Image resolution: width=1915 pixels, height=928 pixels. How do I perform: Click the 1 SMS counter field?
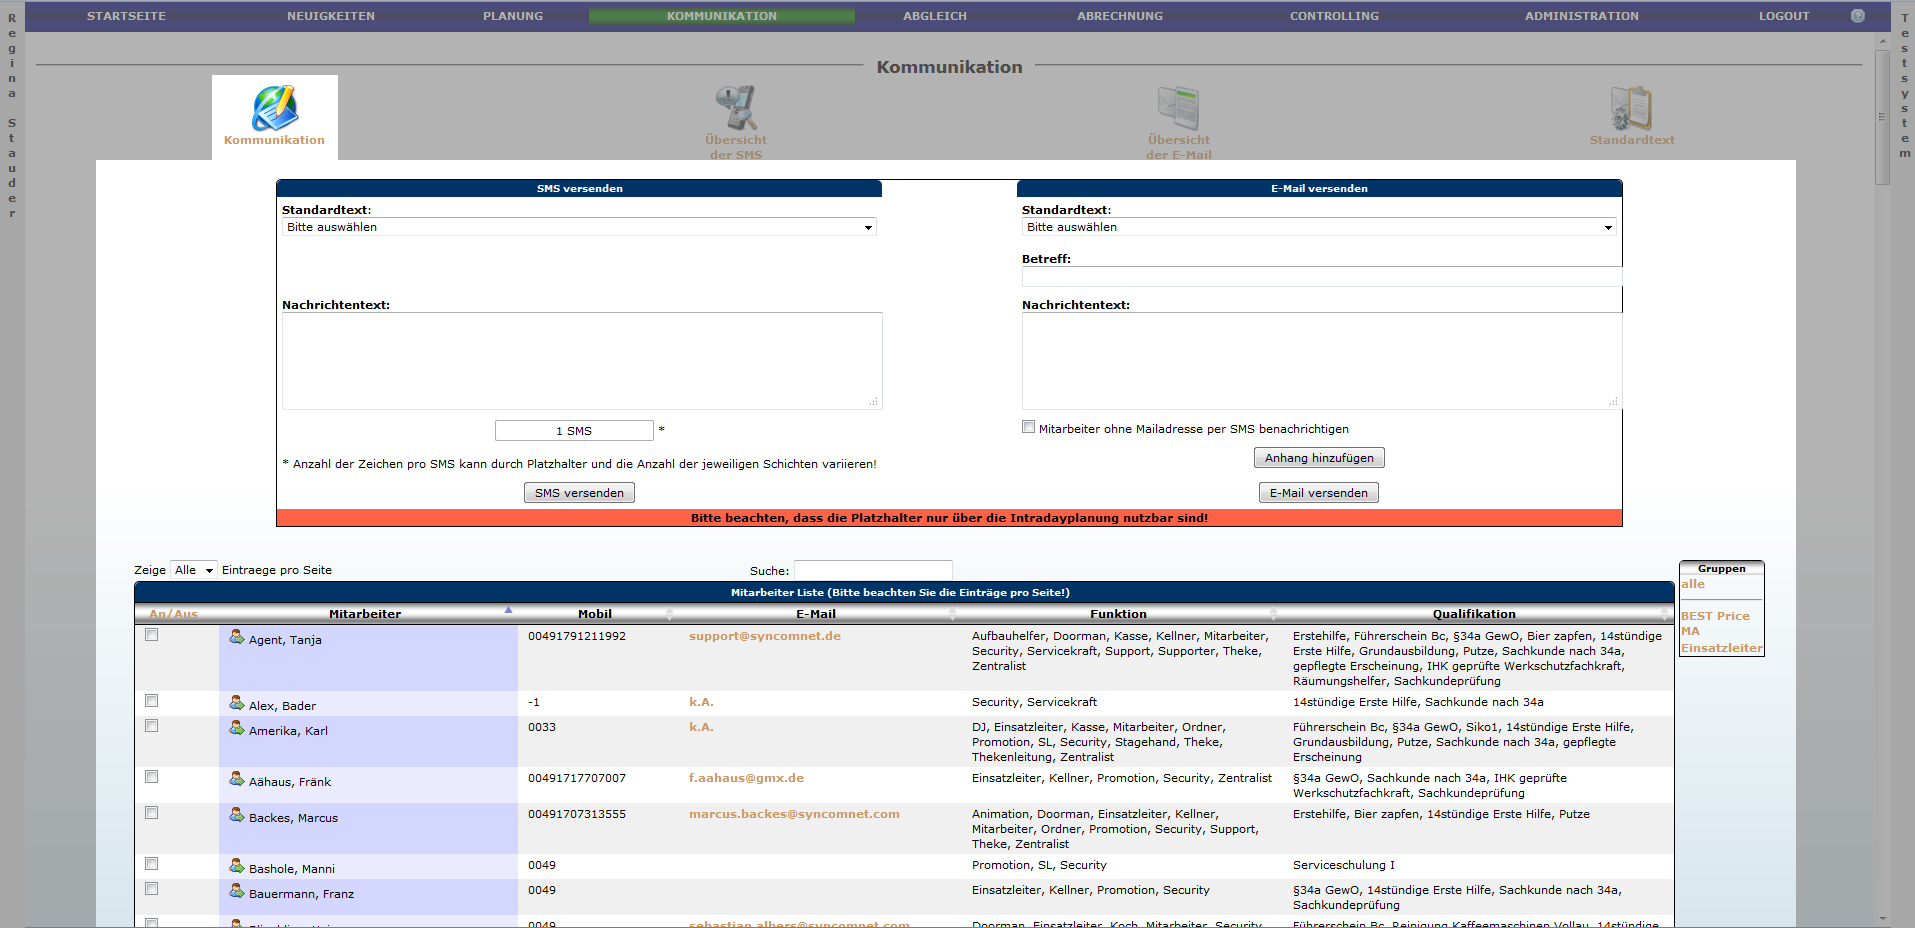pyautogui.click(x=574, y=431)
